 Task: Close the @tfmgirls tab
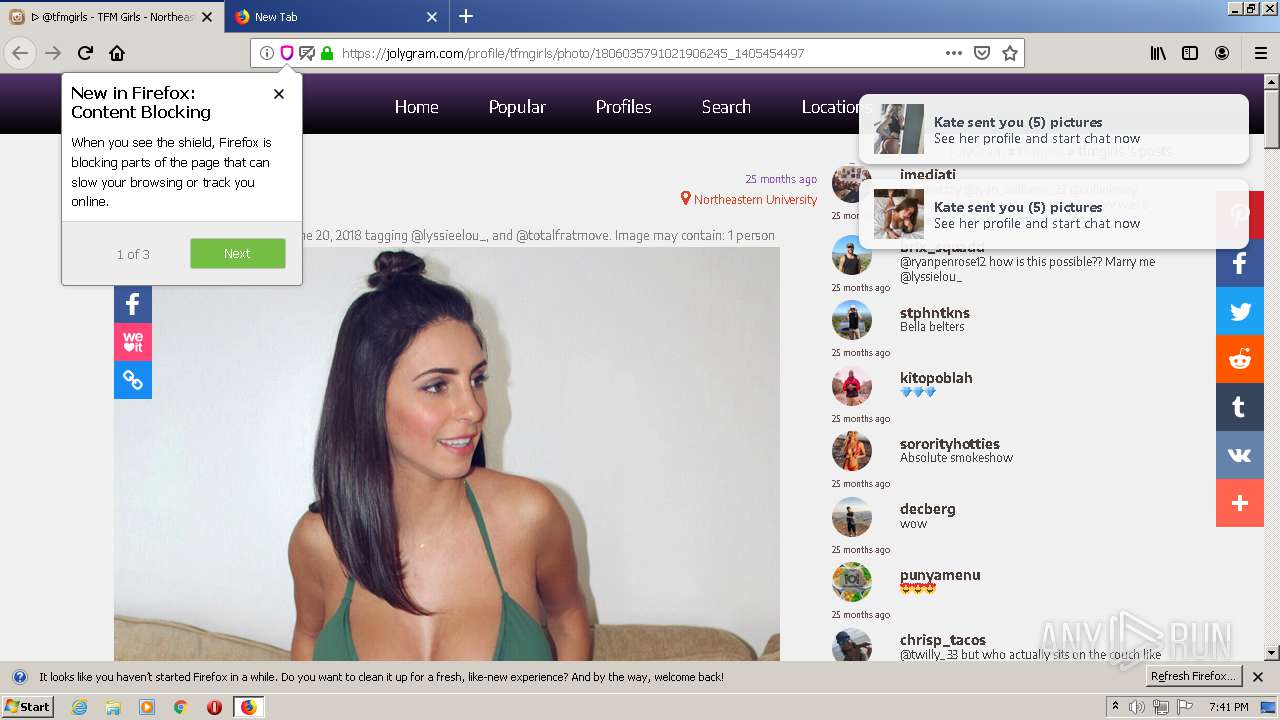(x=207, y=17)
